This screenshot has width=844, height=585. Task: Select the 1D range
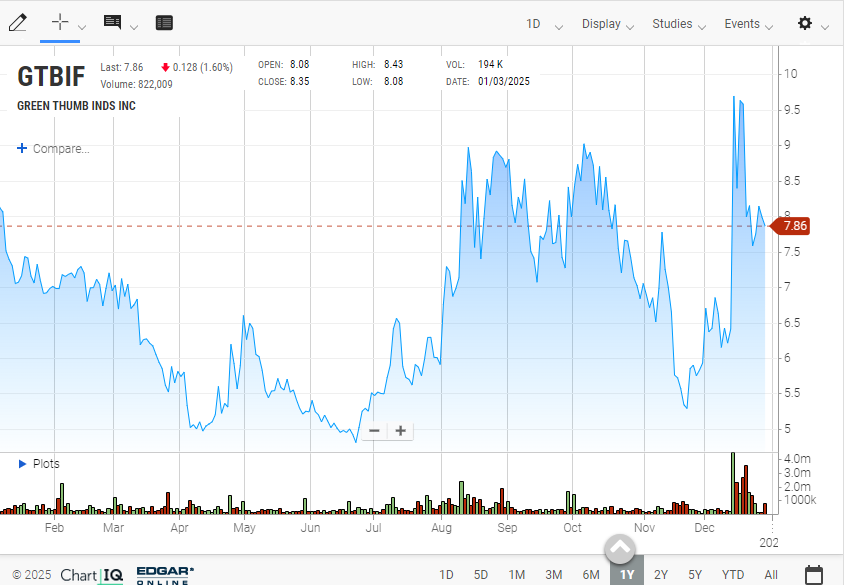[x=446, y=575]
